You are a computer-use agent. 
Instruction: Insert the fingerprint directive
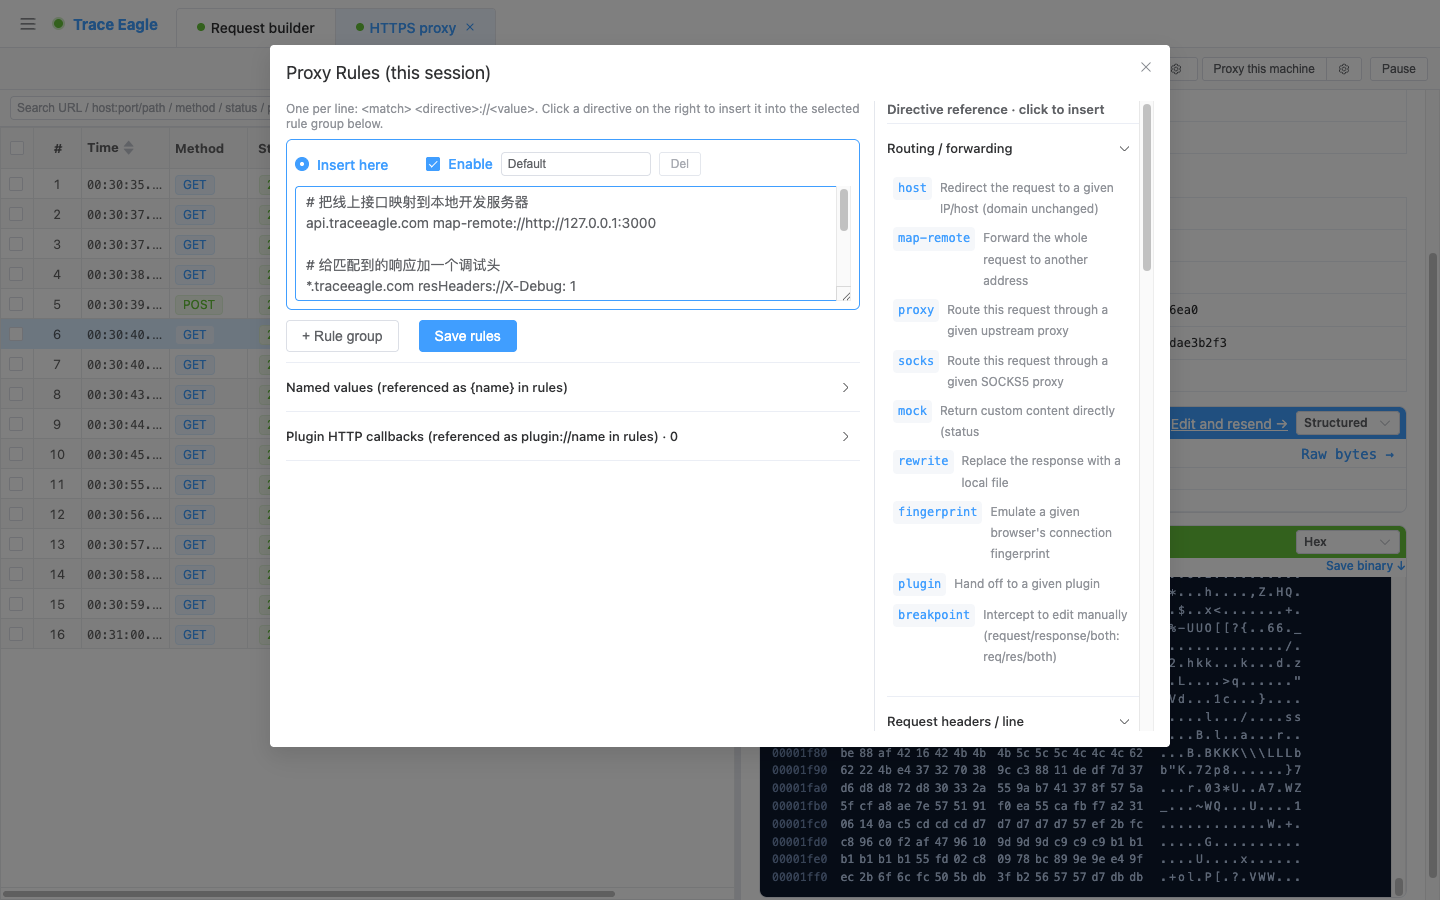point(937,512)
